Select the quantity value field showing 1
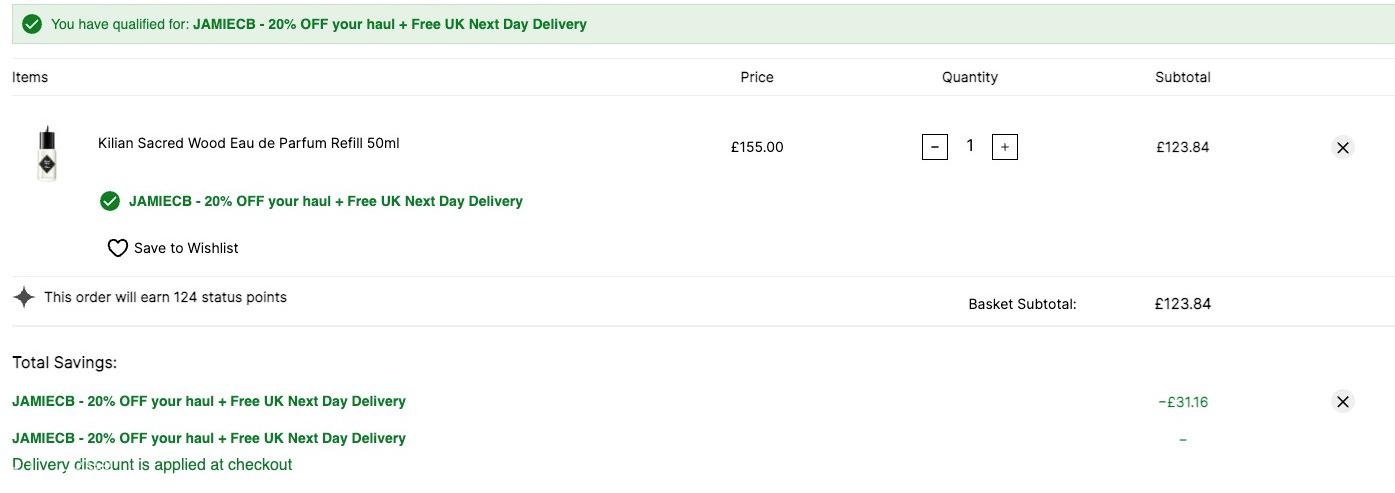The image size is (1395, 493). (x=970, y=146)
